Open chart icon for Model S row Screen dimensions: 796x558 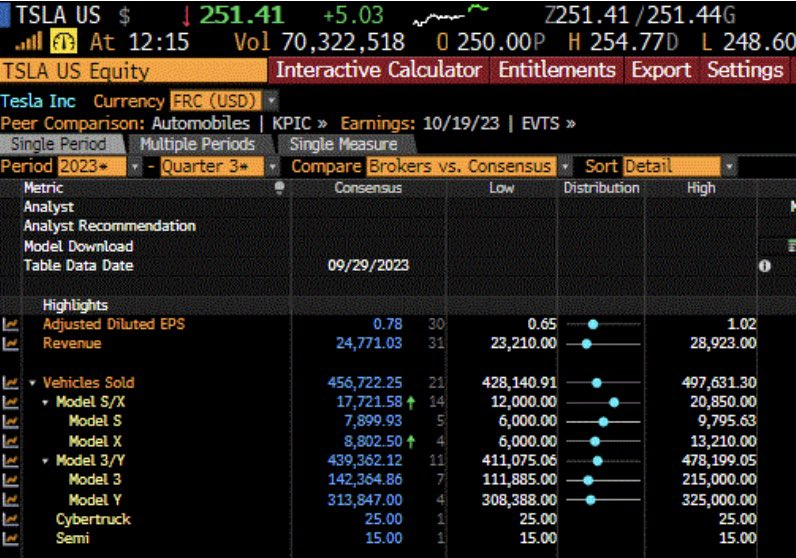(10, 421)
